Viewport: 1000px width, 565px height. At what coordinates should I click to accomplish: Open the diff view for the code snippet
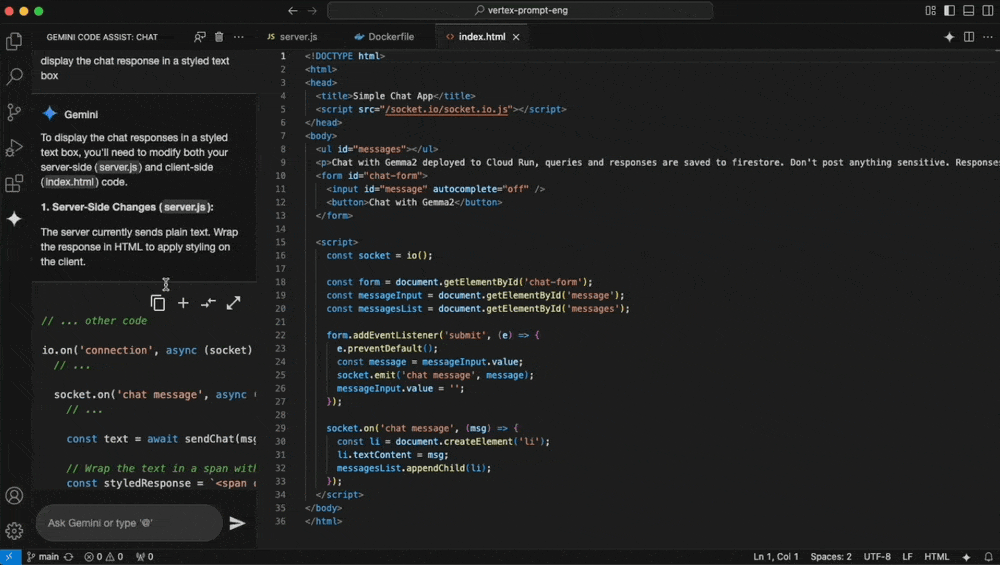[x=208, y=303]
